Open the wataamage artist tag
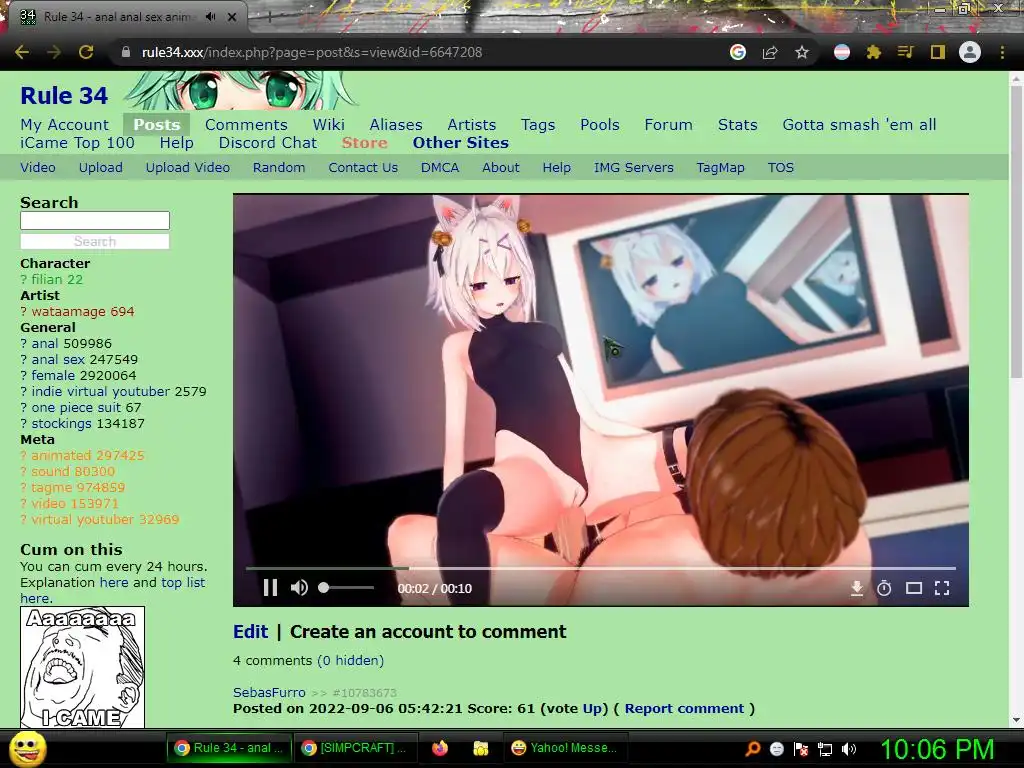Image resolution: width=1024 pixels, height=768 pixels. (69, 312)
